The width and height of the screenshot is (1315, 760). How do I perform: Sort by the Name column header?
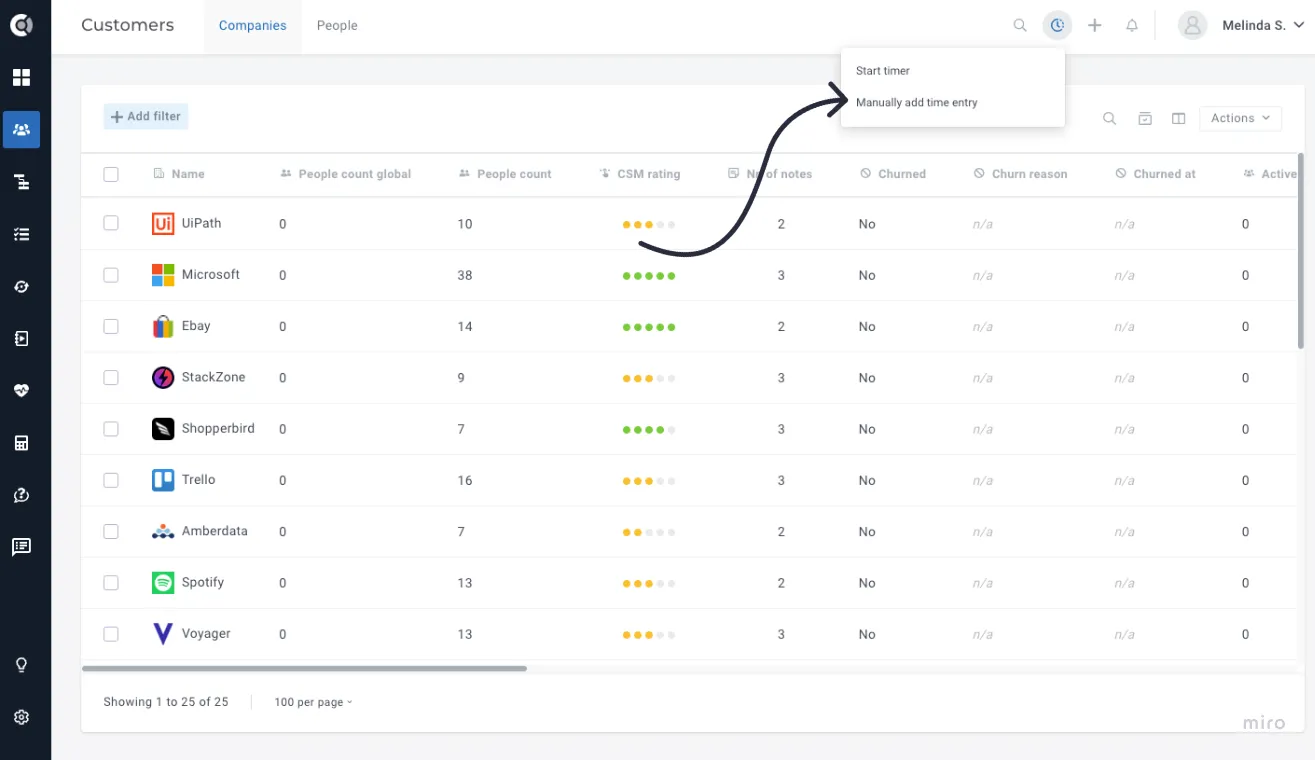(179, 174)
